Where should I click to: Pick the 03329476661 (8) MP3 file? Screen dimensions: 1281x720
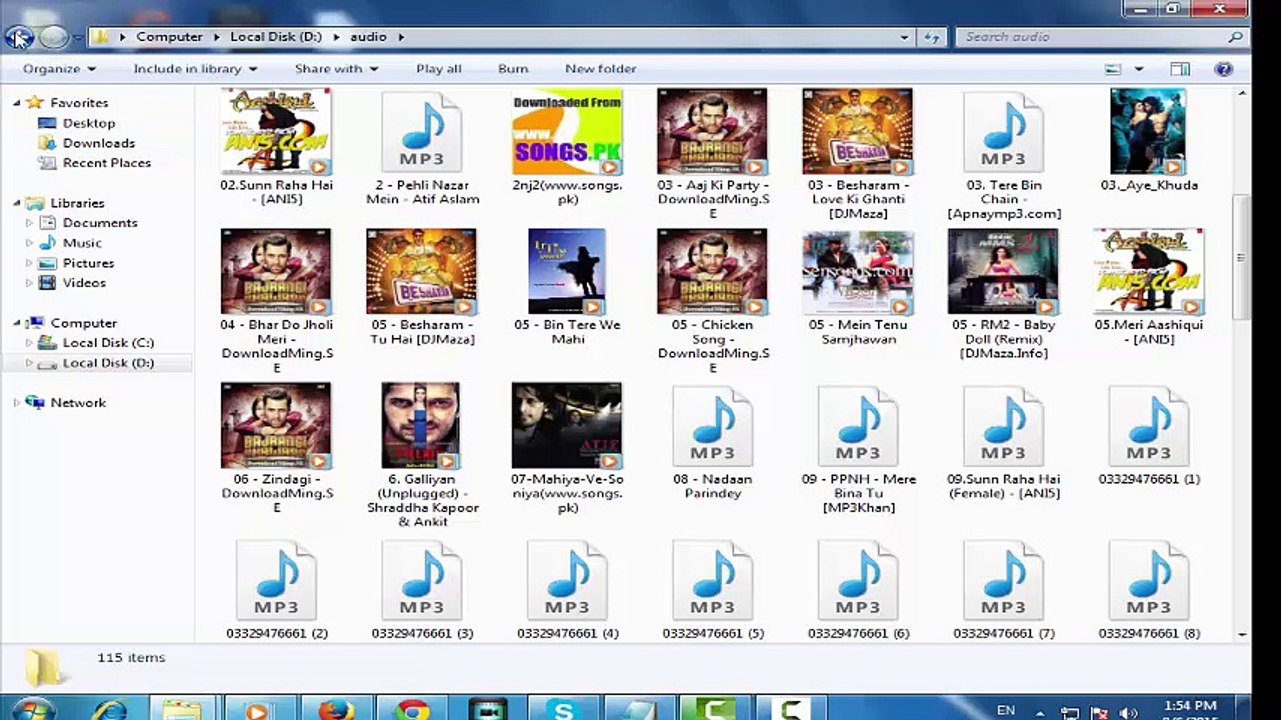coord(1149,581)
